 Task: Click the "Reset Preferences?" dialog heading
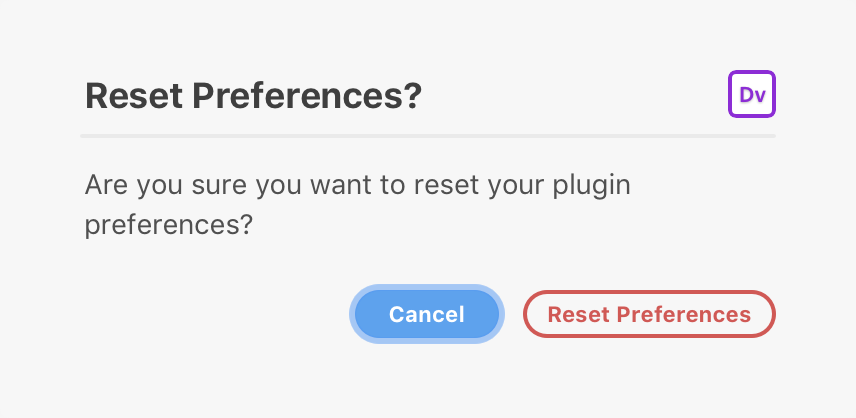[253, 96]
